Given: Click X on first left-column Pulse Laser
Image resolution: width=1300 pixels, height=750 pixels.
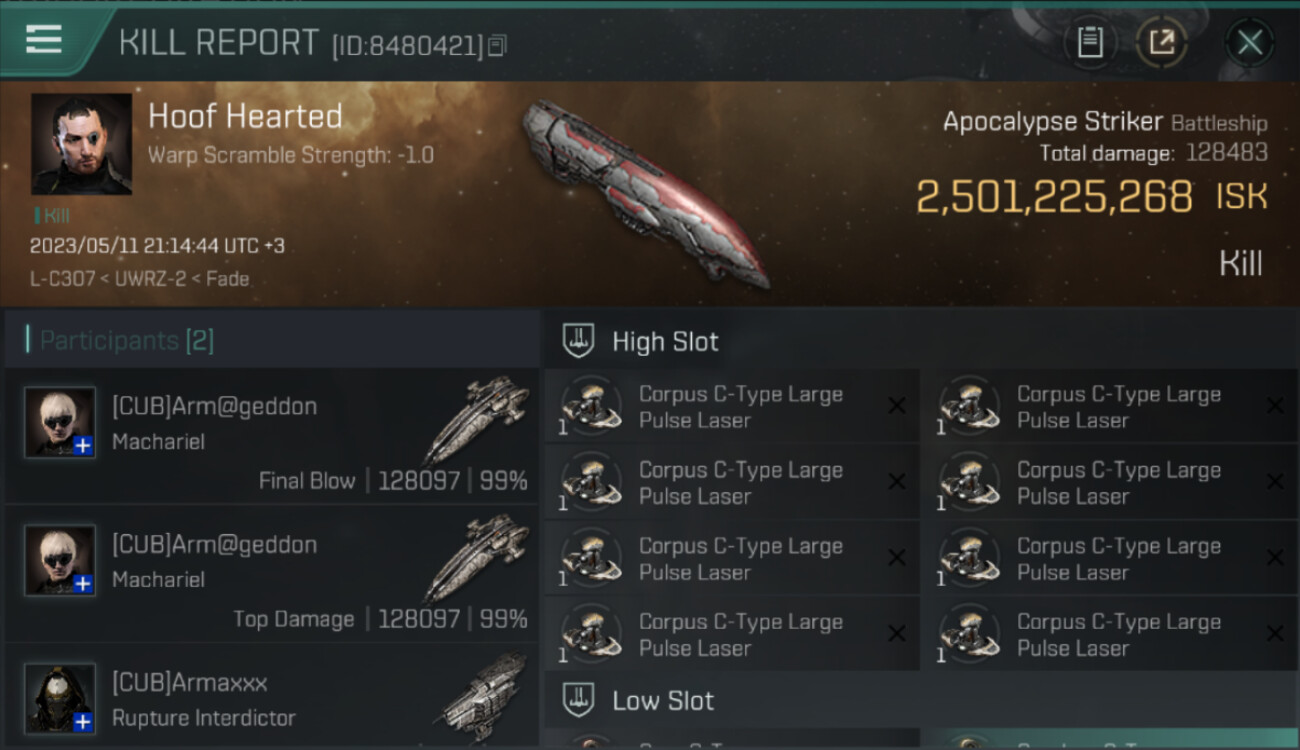Looking at the screenshot, I should tap(897, 406).
